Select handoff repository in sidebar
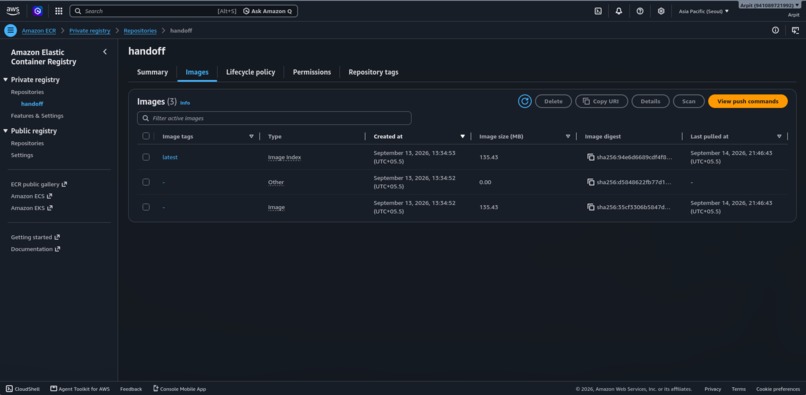Screen dimensions: 806x395 pos(32,104)
